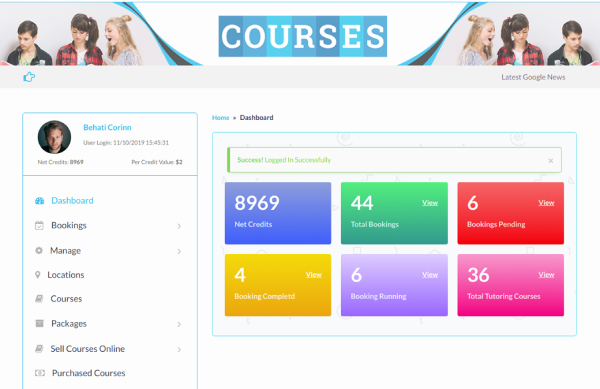Click the Packages box icon
This screenshot has height=389, width=600.
pos(39,324)
